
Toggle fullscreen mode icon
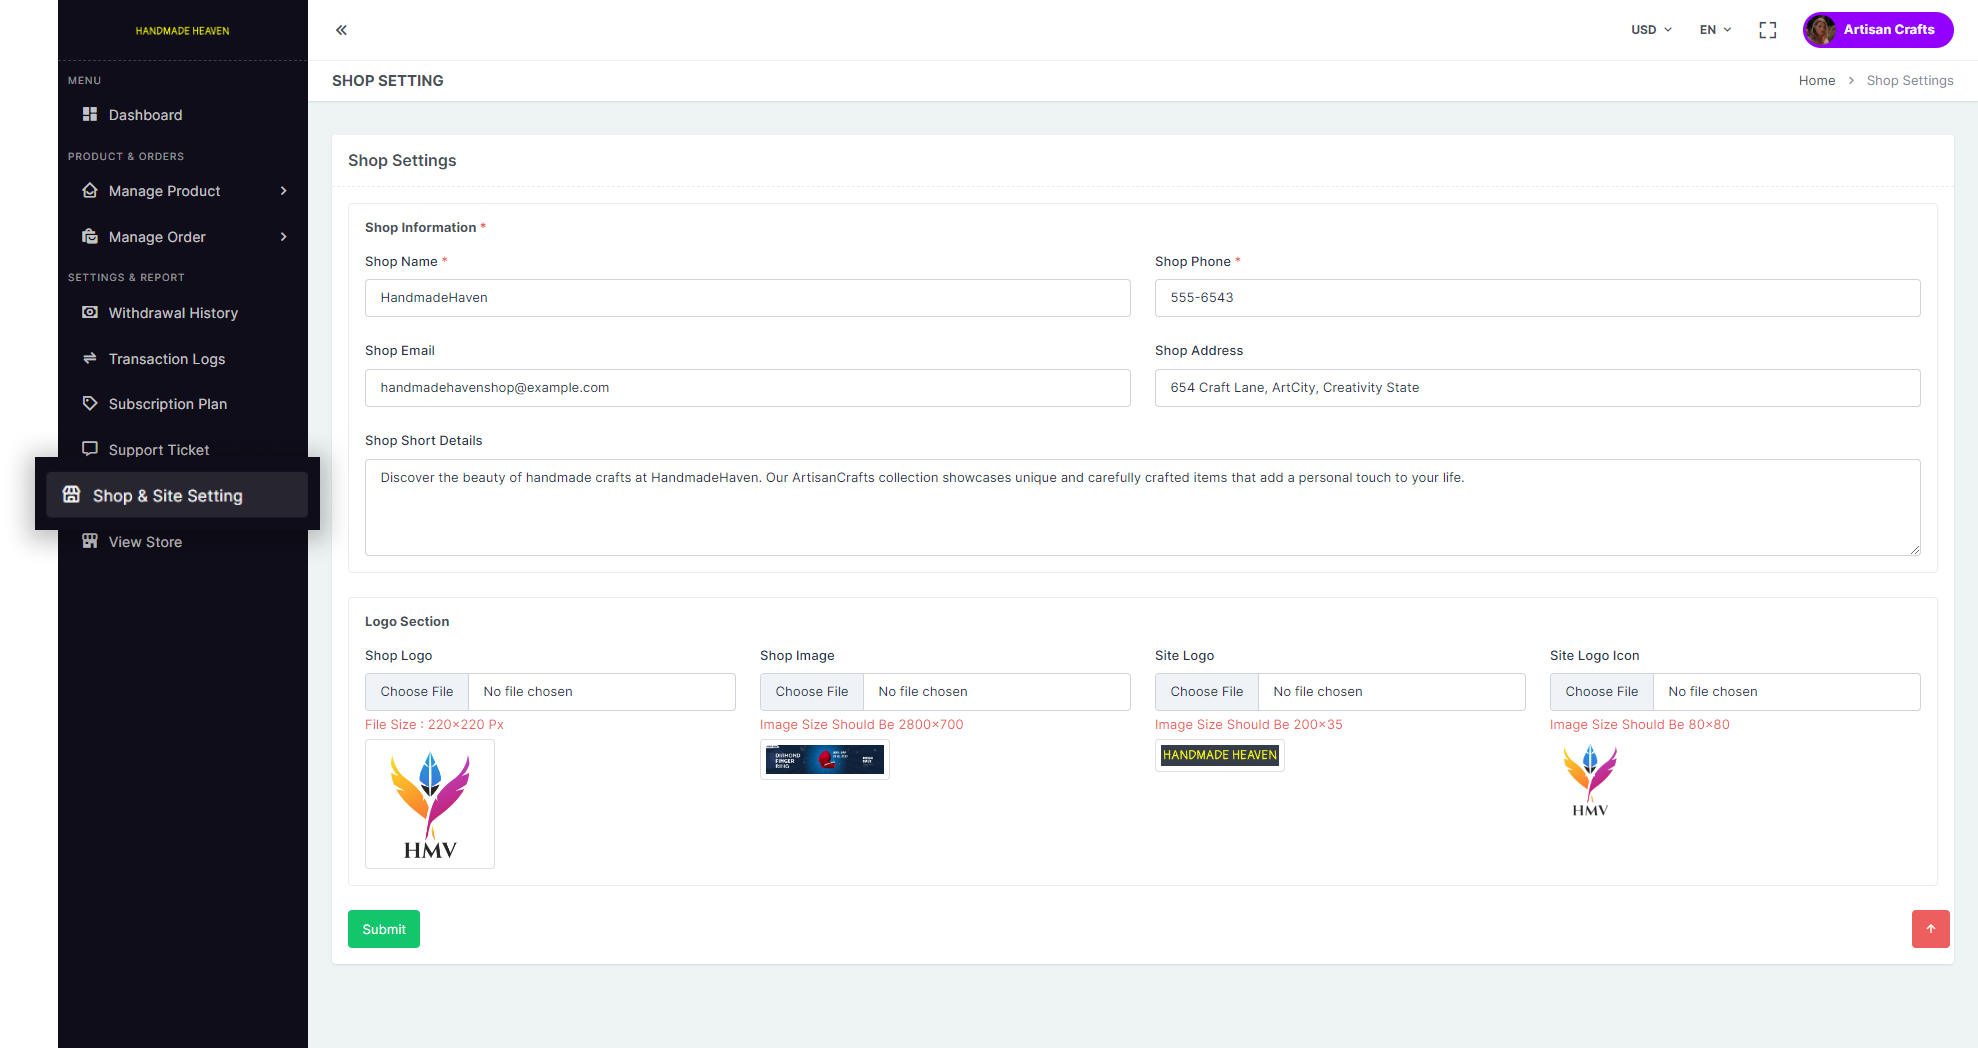point(1767,30)
